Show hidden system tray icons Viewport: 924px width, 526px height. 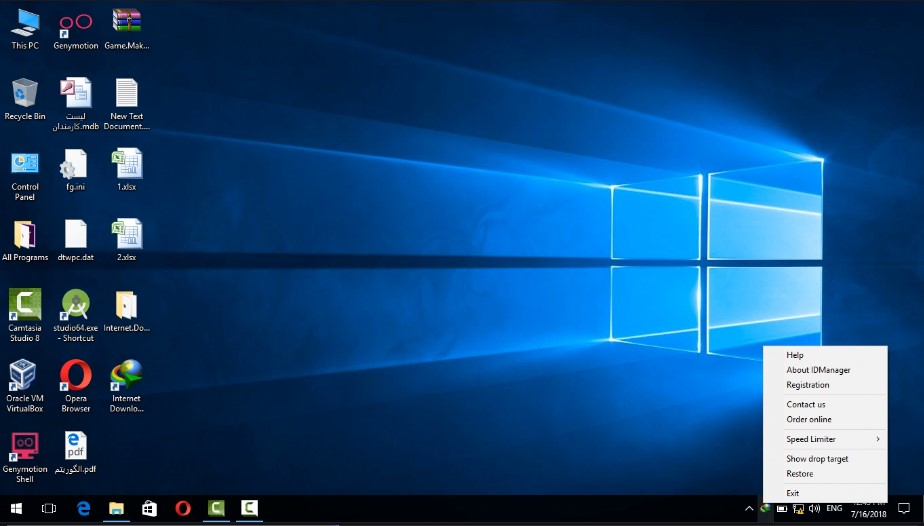[749, 509]
